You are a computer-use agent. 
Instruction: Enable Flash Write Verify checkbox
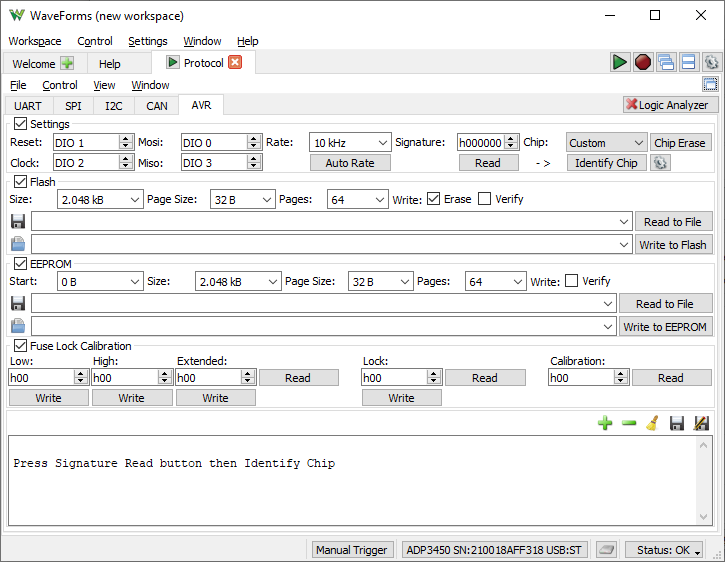(x=484, y=199)
